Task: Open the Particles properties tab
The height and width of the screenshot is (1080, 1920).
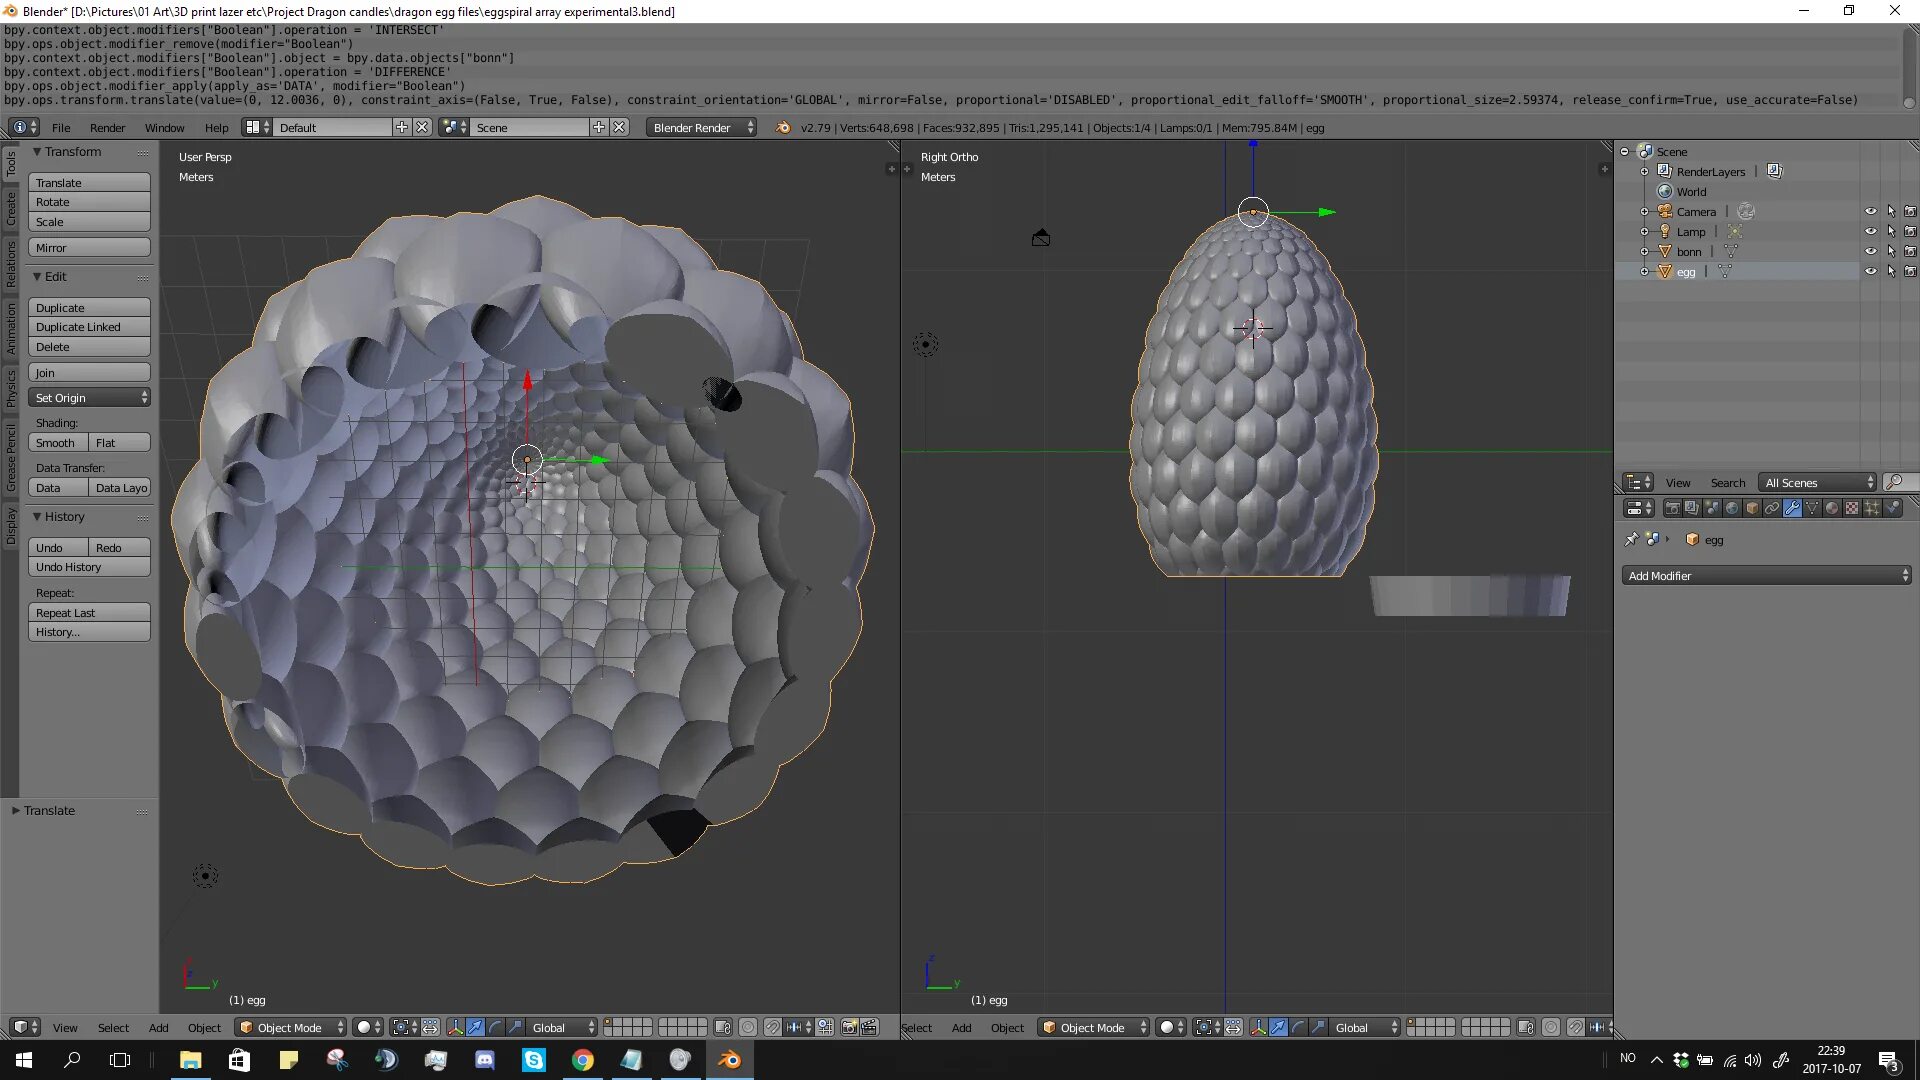Action: pyautogui.click(x=1872, y=508)
